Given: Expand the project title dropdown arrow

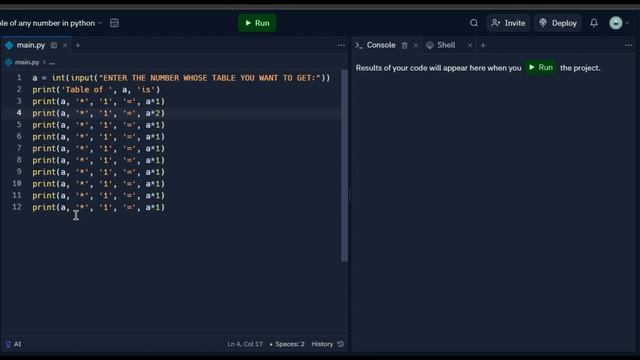Looking at the screenshot, I should tap(100, 23).
